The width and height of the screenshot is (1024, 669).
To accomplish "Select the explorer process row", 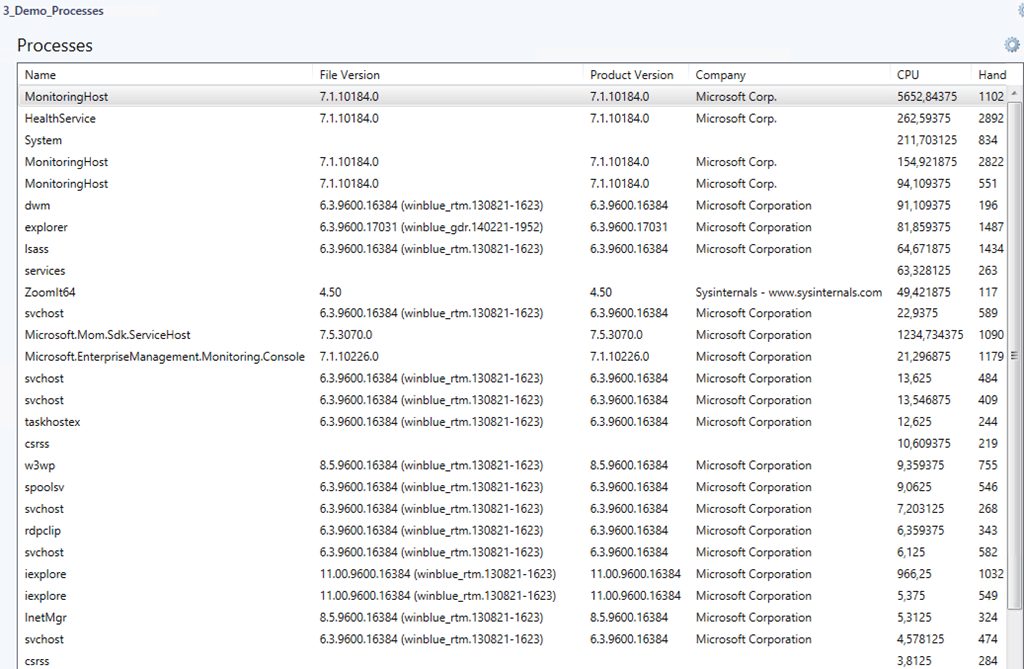I will click(x=513, y=227).
